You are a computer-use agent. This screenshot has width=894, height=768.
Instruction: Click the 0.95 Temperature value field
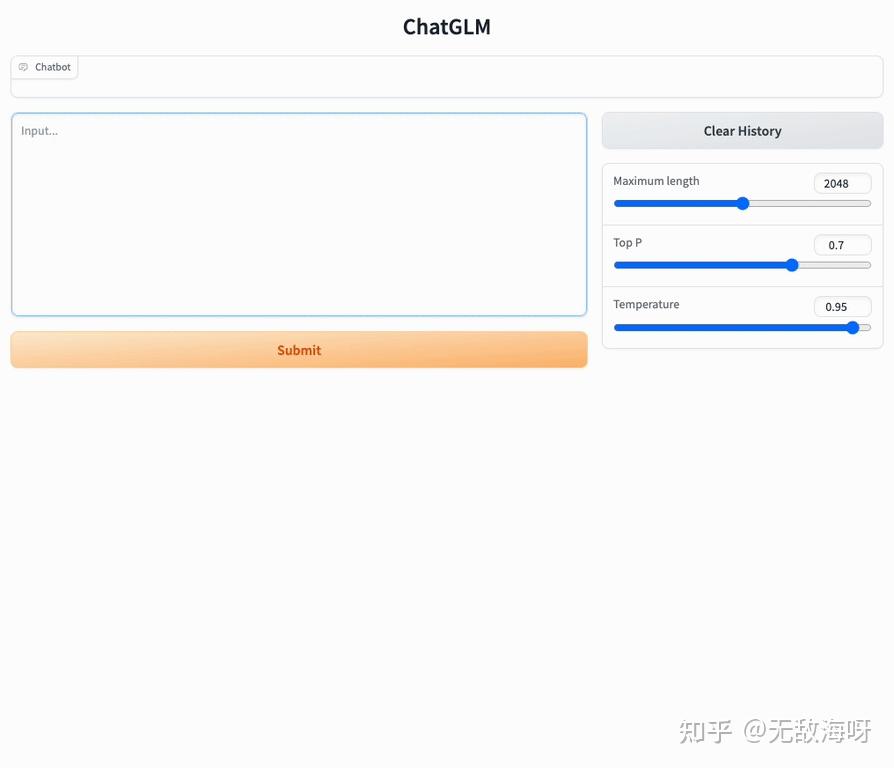coord(842,306)
